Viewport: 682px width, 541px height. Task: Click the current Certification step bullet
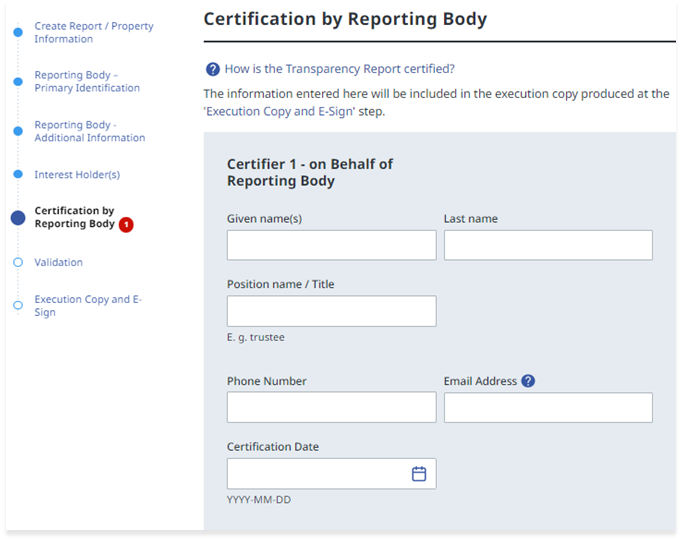pyautogui.click(x=18, y=217)
